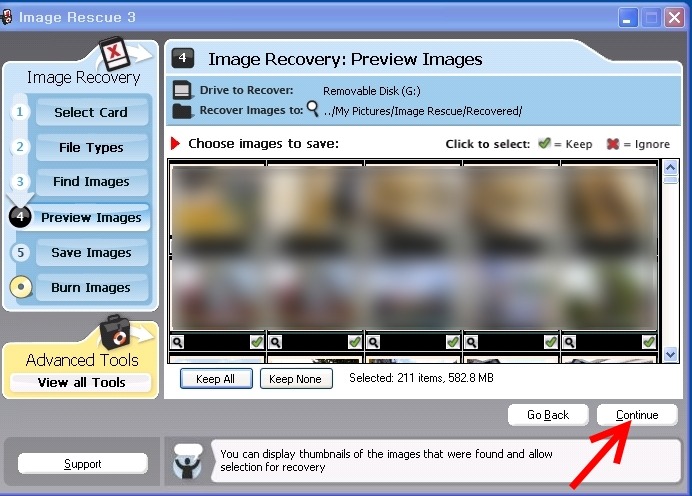Uncheck the keep mark on fifth thumbnail
The image size is (692, 496).
648,342
